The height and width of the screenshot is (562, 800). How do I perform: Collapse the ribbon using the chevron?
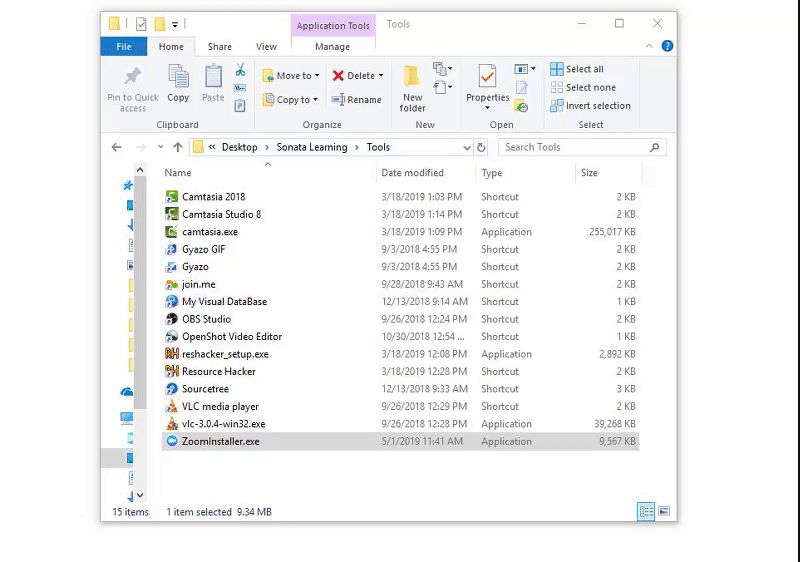tap(651, 46)
